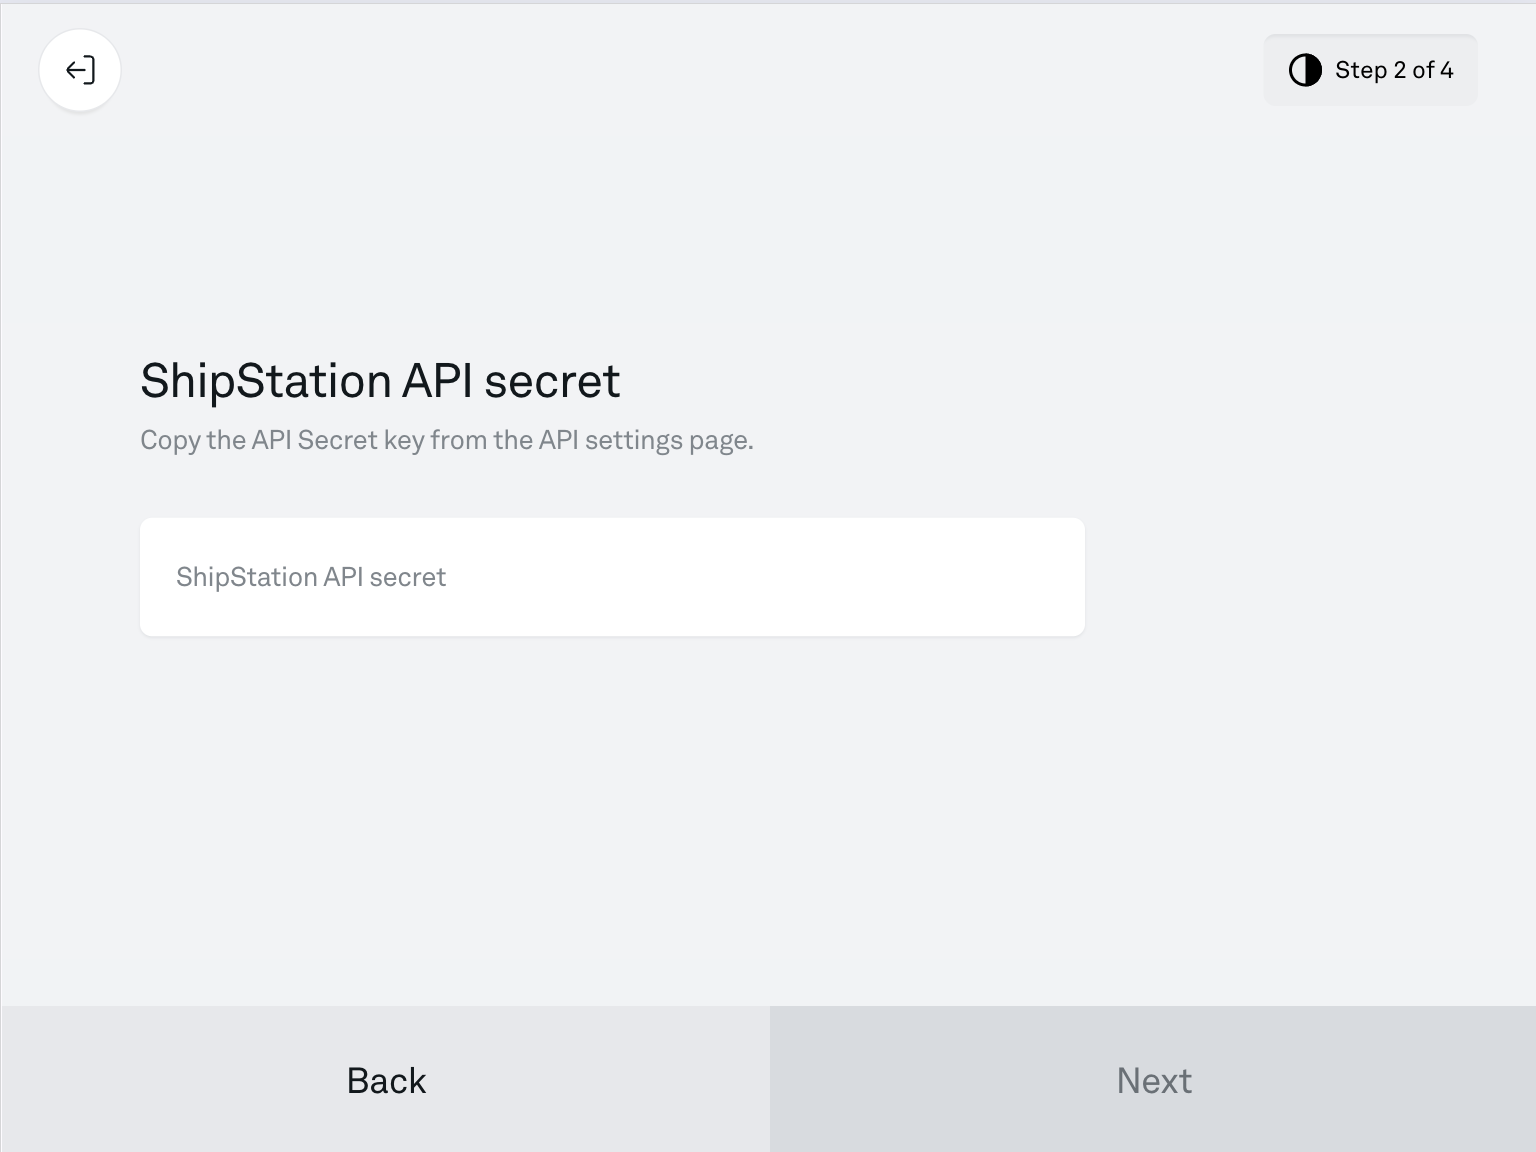Leave the setup wizard via the top-left icon
The image size is (1536, 1152).
pos(80,70)
